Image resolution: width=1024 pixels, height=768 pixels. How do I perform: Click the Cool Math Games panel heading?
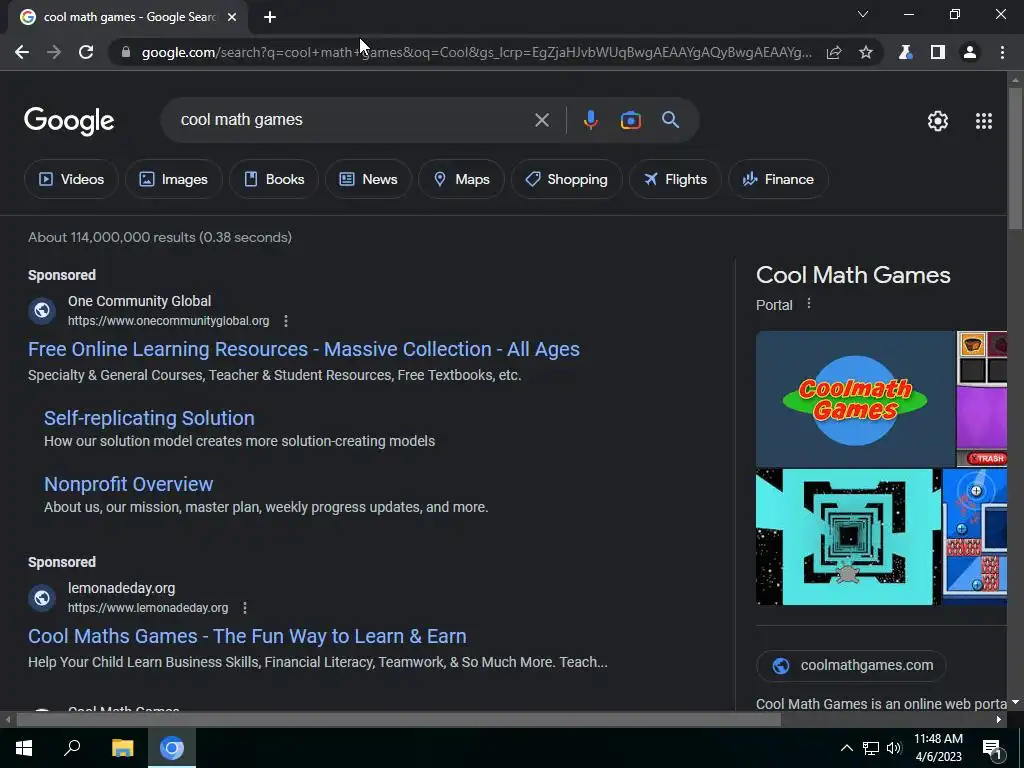[853, 276]
